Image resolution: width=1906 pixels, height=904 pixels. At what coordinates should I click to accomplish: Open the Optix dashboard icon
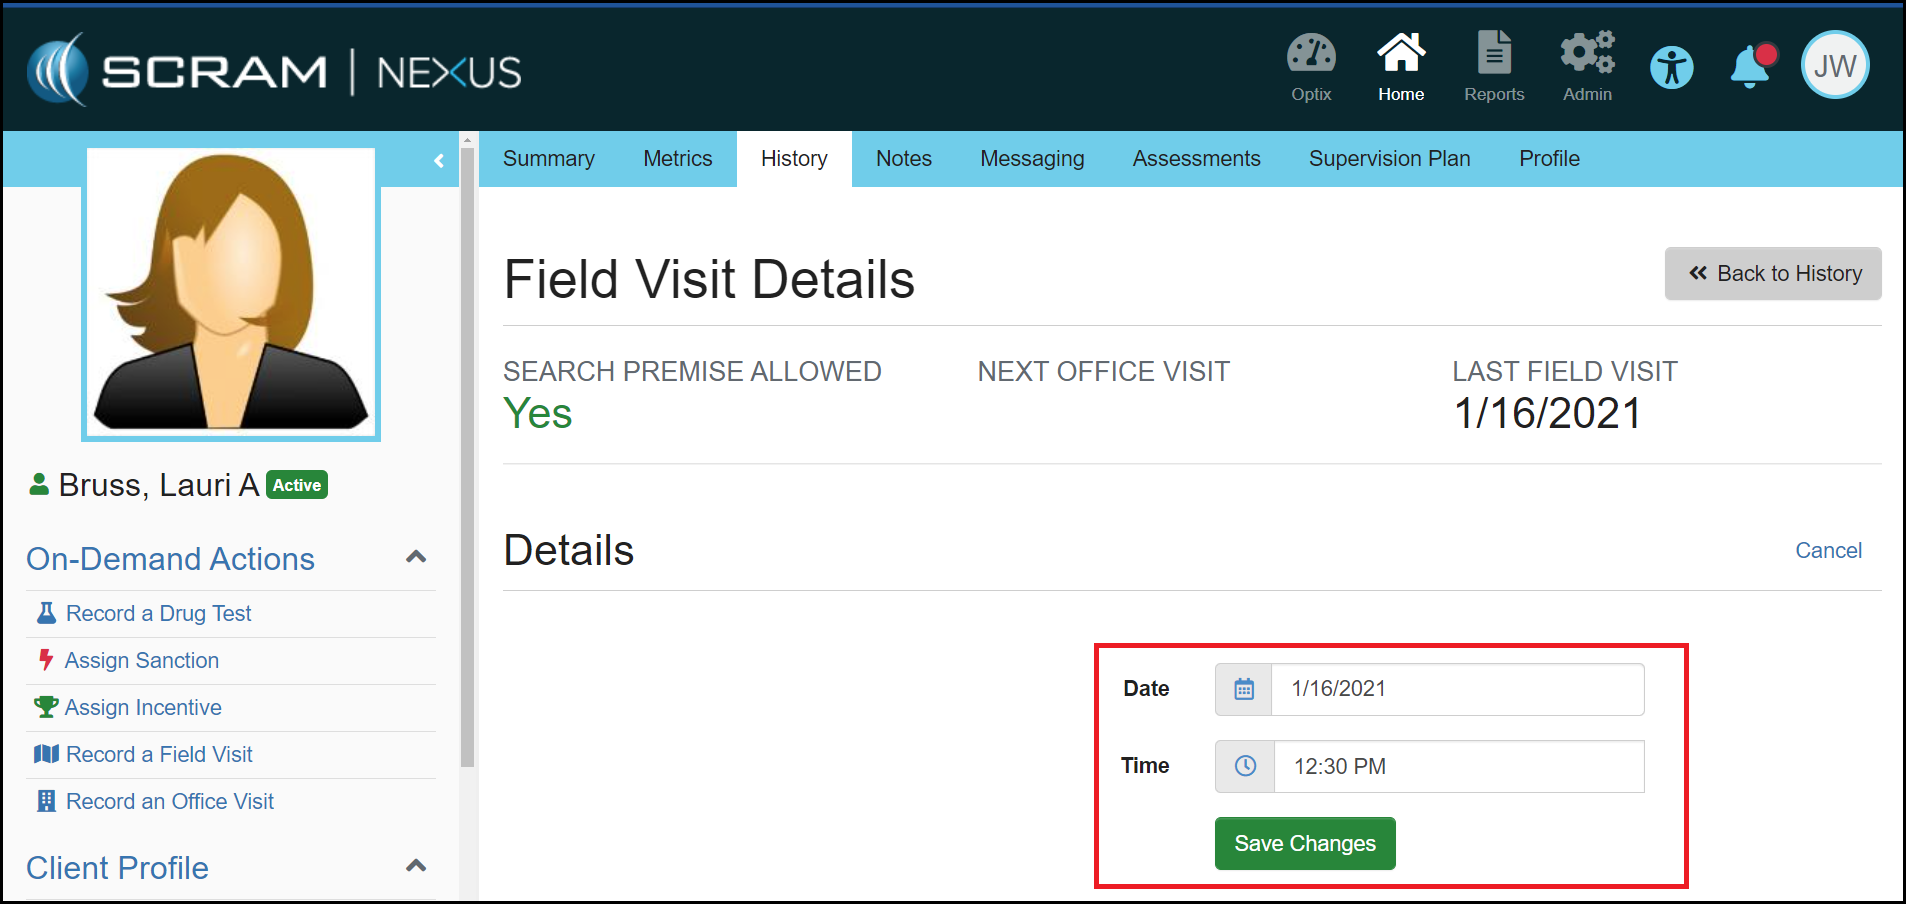[1310, 55]
